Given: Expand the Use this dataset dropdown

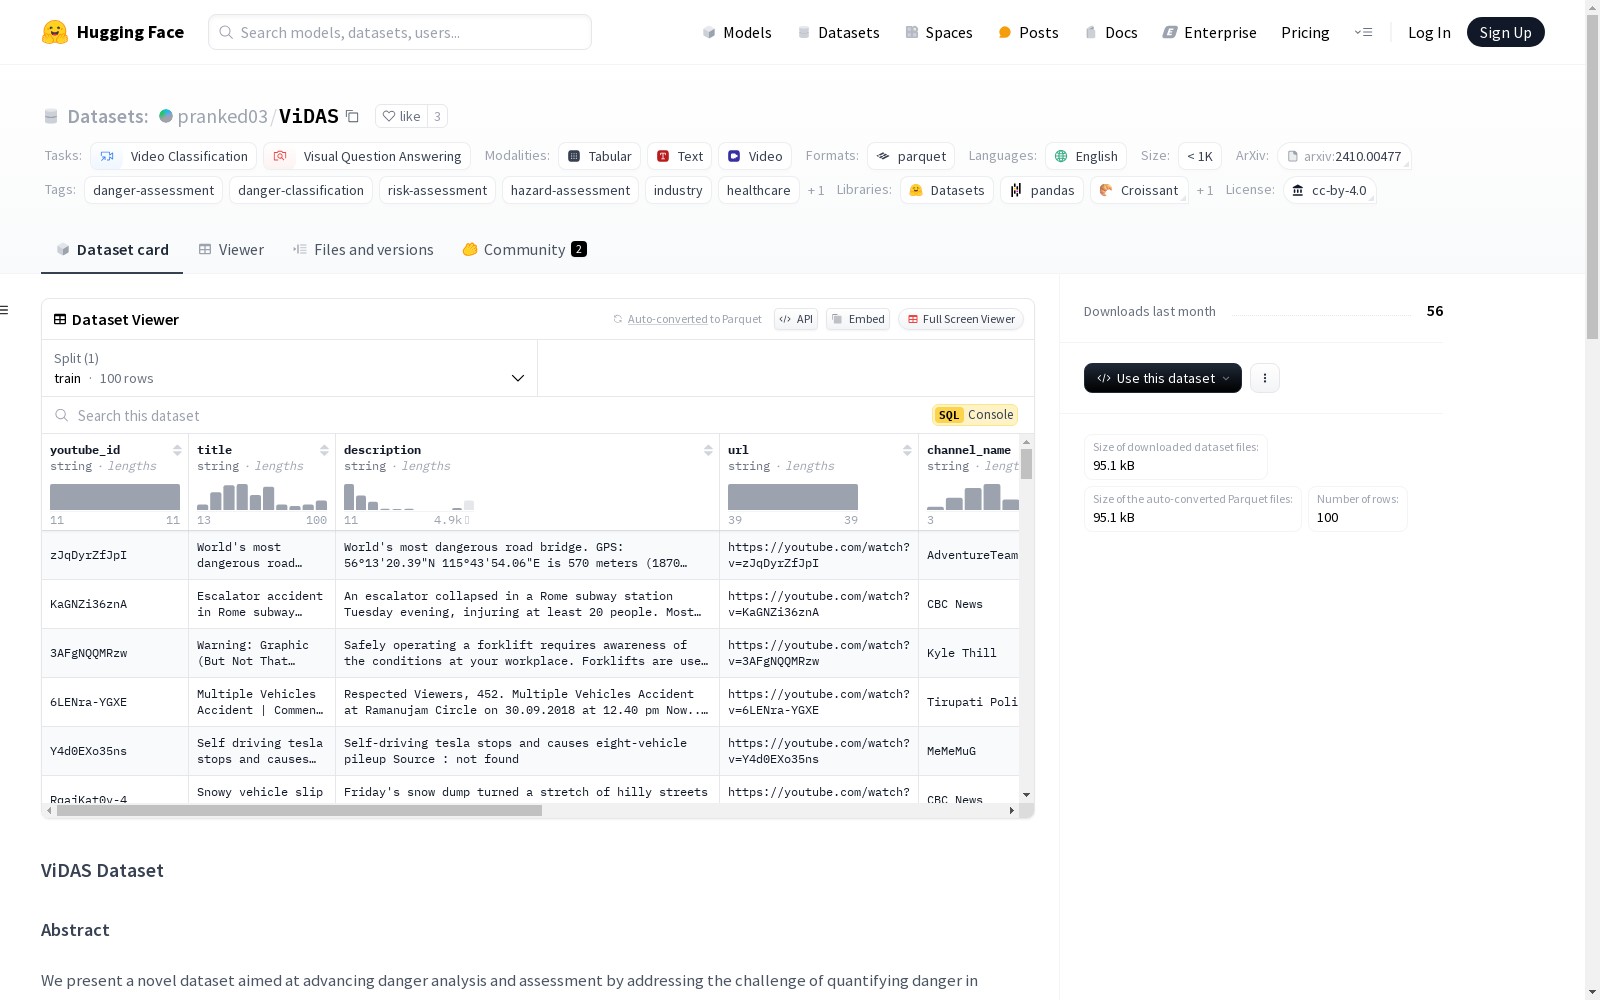Looking at the screenshot, I should point(1163,378).
